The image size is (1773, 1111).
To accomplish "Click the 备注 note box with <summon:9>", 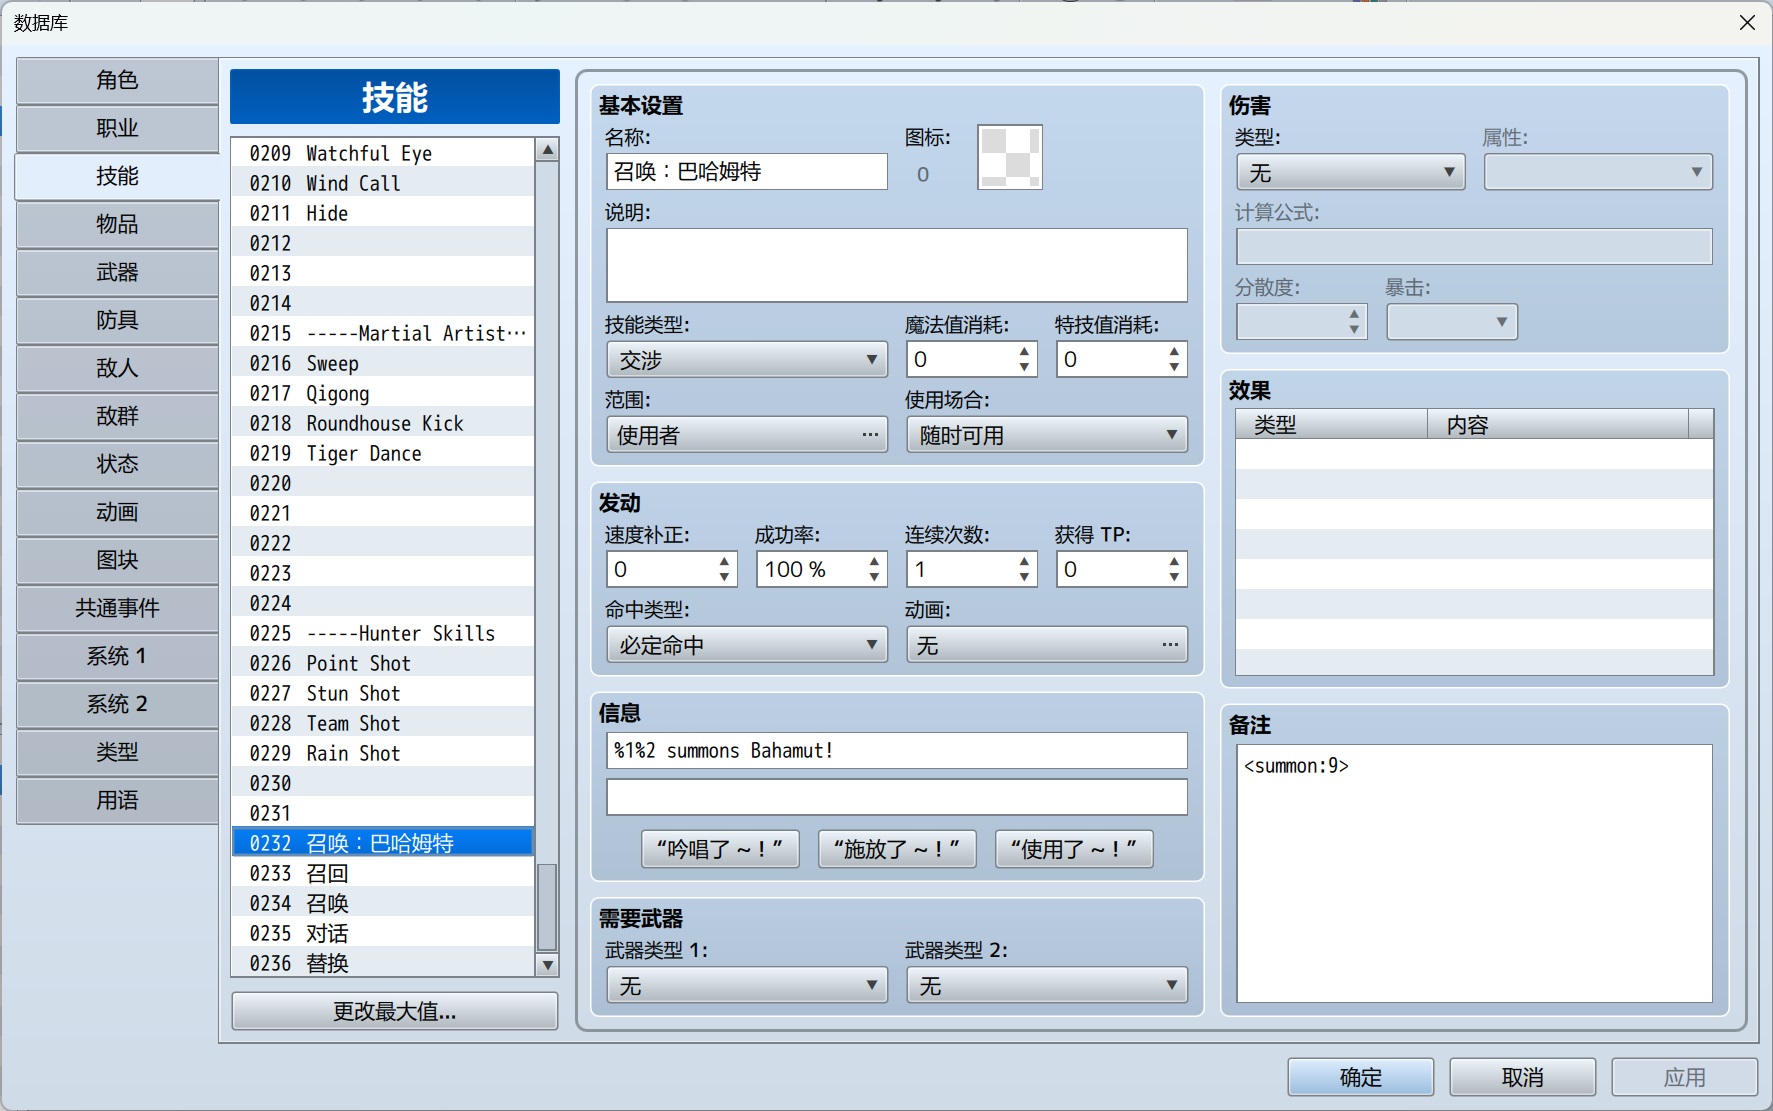I will [x=1474, y=873].
